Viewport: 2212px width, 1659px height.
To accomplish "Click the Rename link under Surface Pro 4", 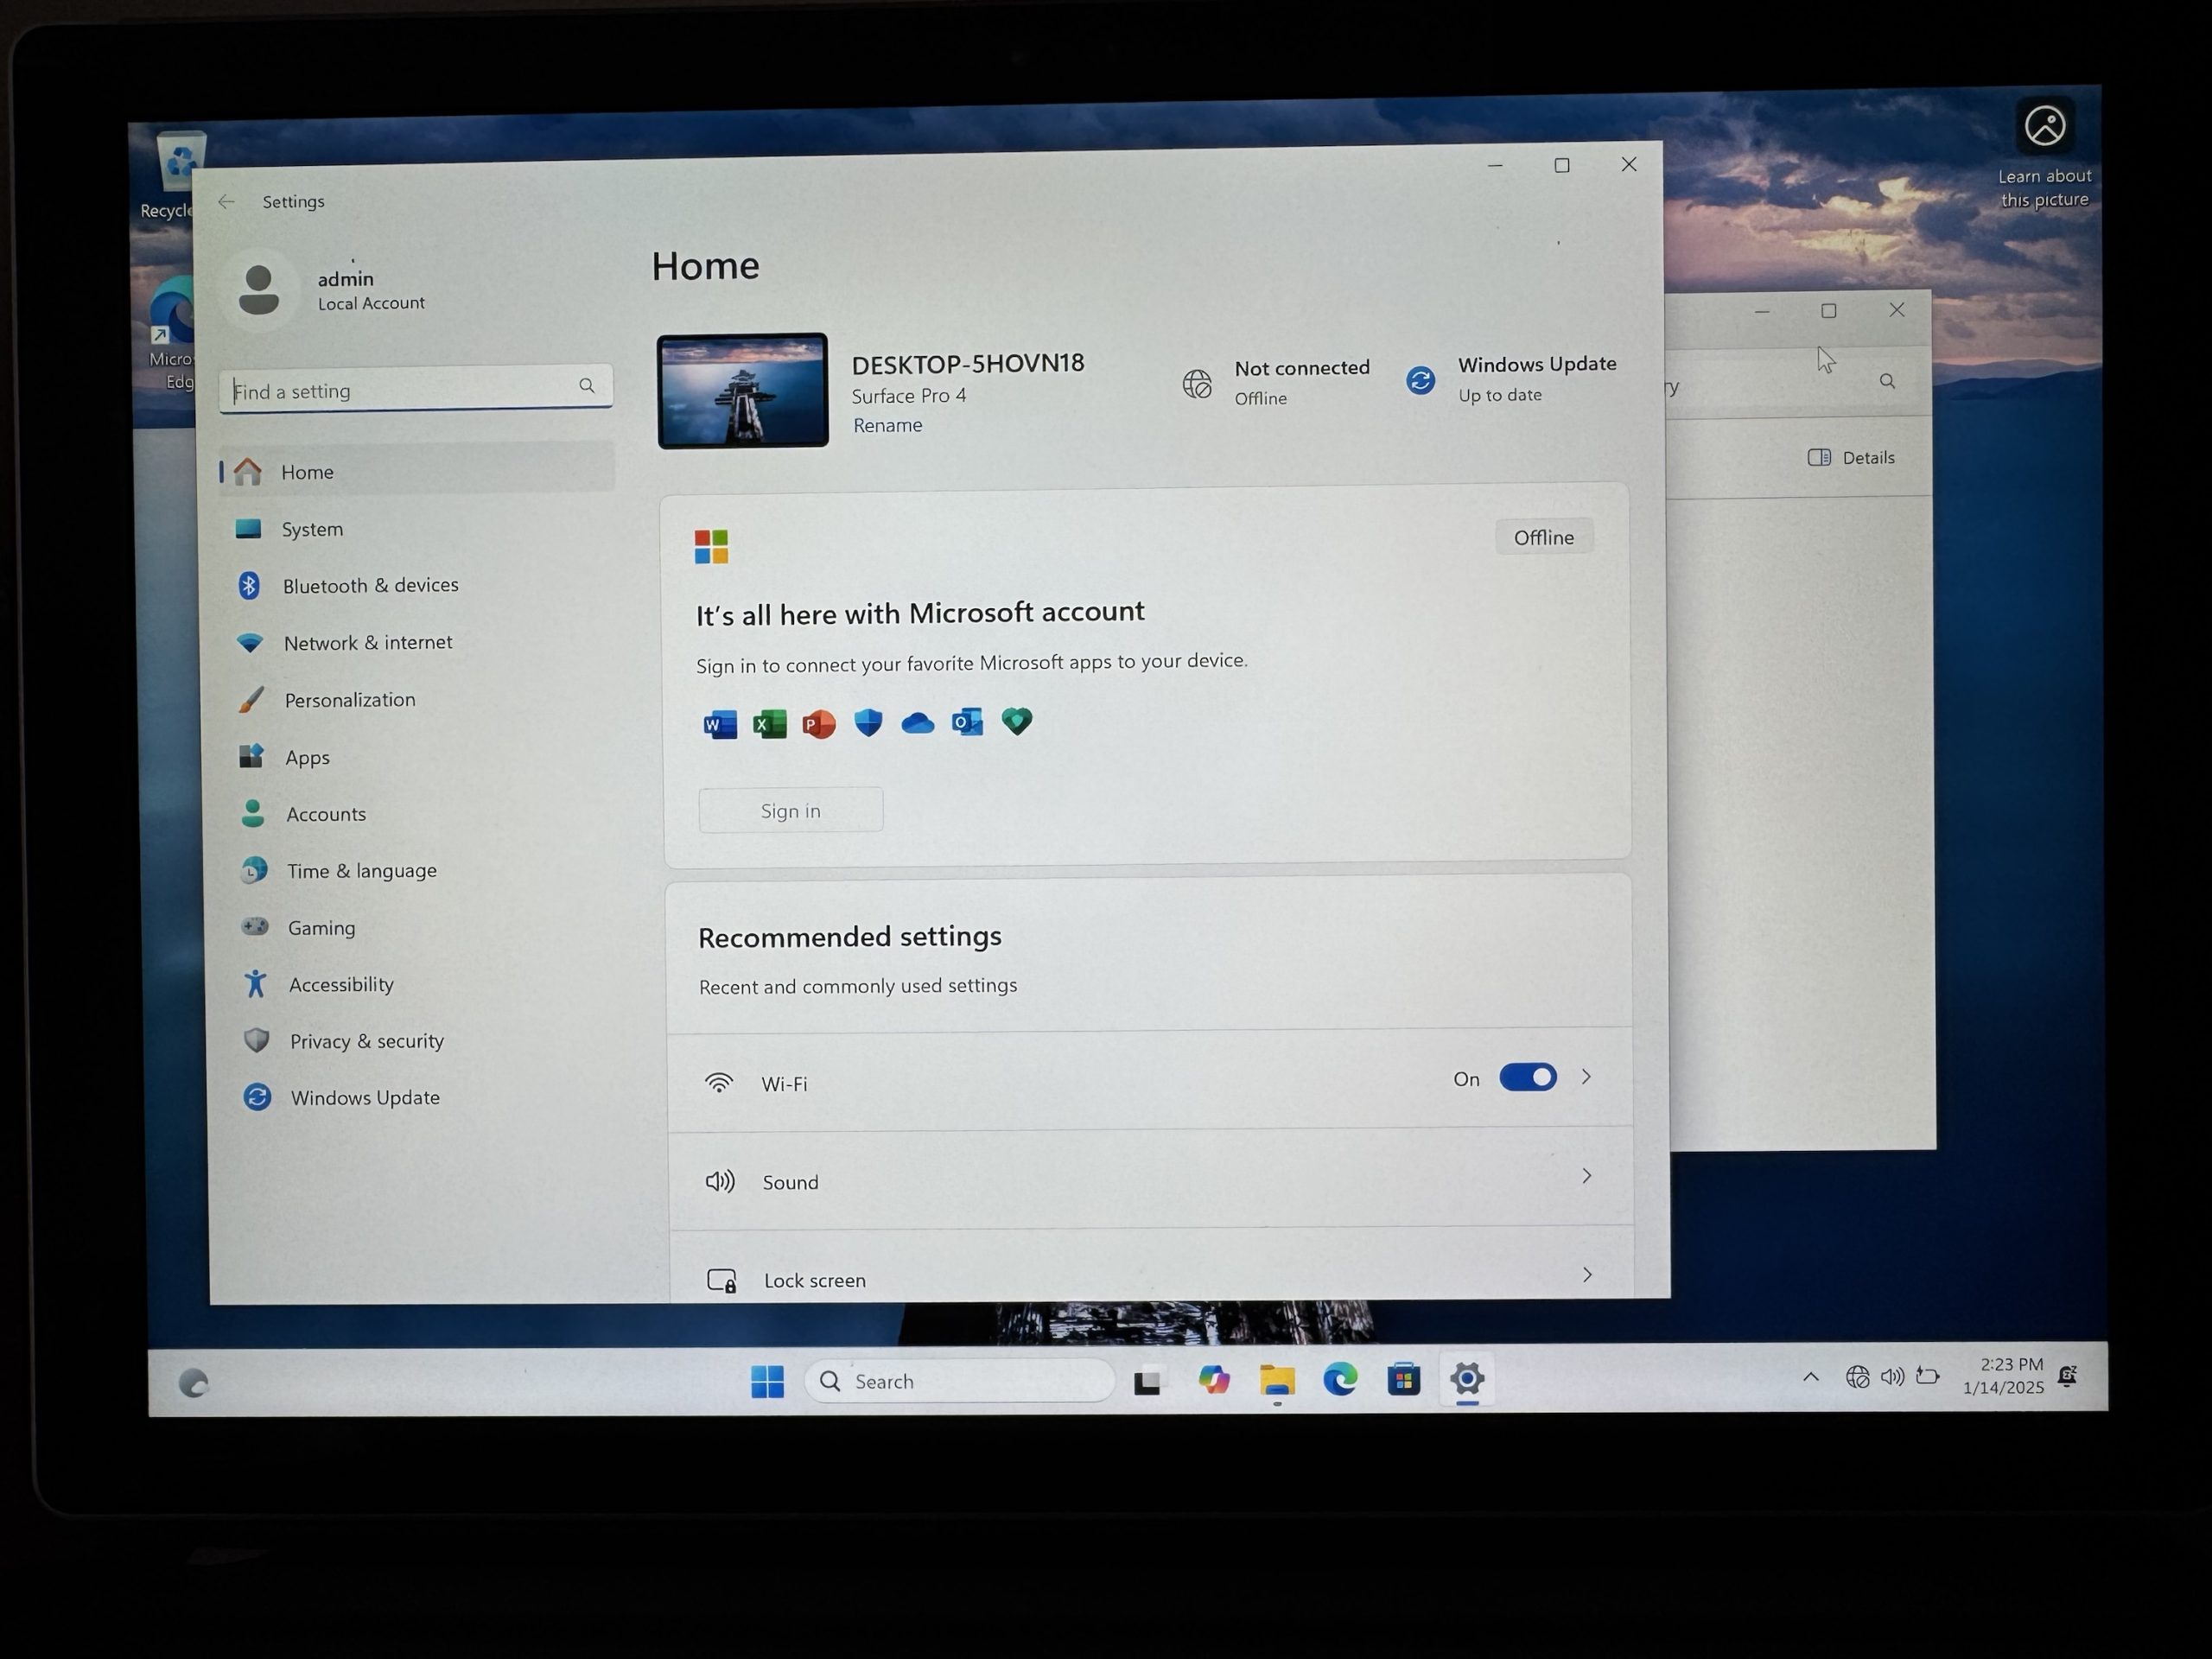I will [887, 425].
